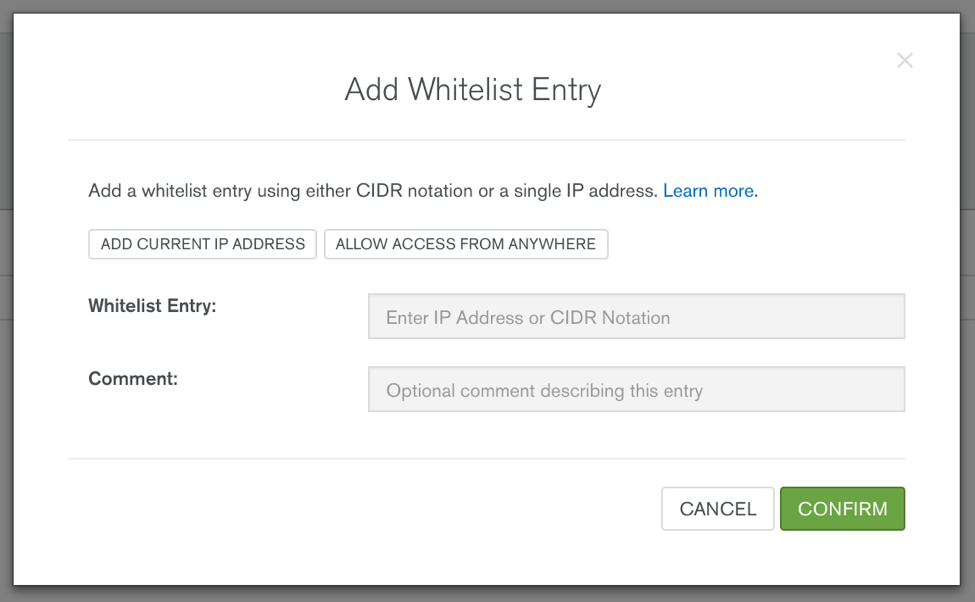Whitelist my current IP address
The image size is (975, 602).
click(203, 244)
